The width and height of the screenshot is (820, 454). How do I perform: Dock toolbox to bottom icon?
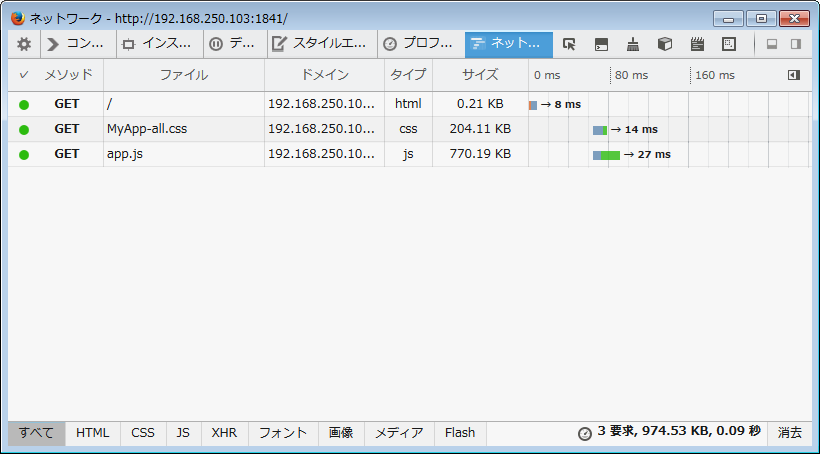pyautogui.click(x=772, y=44)
